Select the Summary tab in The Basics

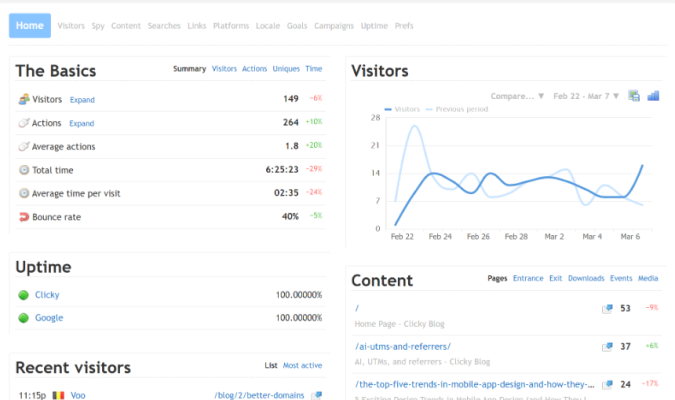(x=189, y=69)
